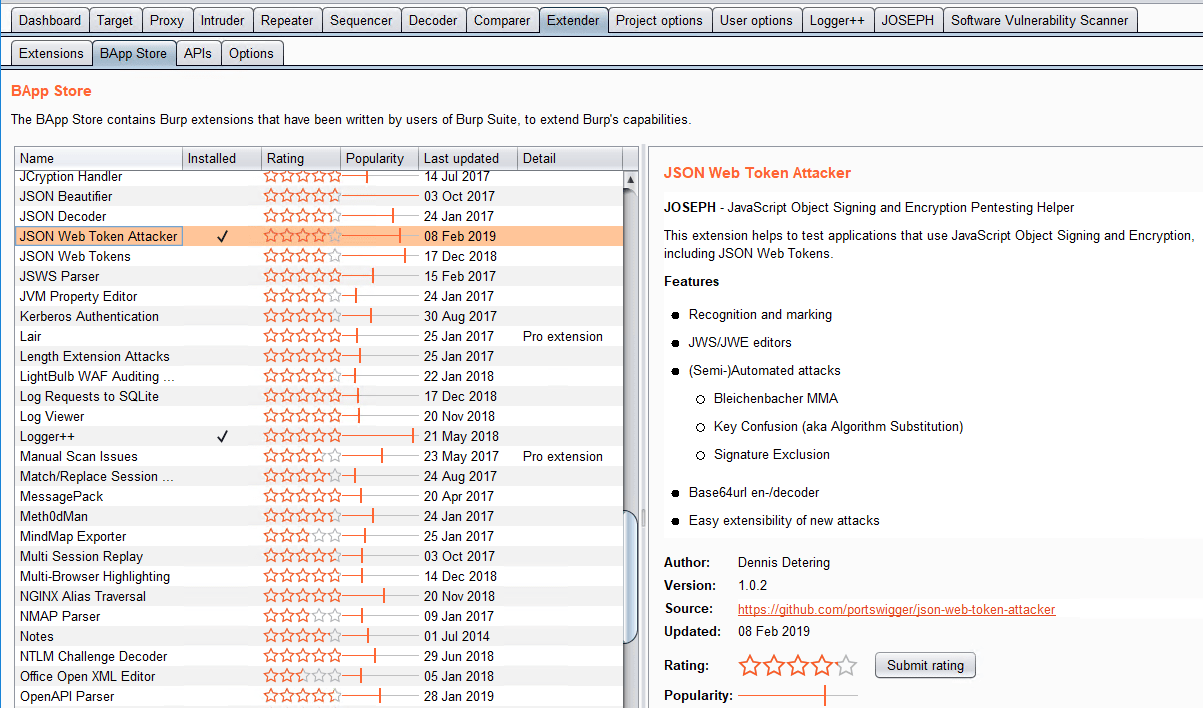Select the NGINX Alias Traversal extension
The height and width of the screenshot is (708, 1203).
click(319, 596)
